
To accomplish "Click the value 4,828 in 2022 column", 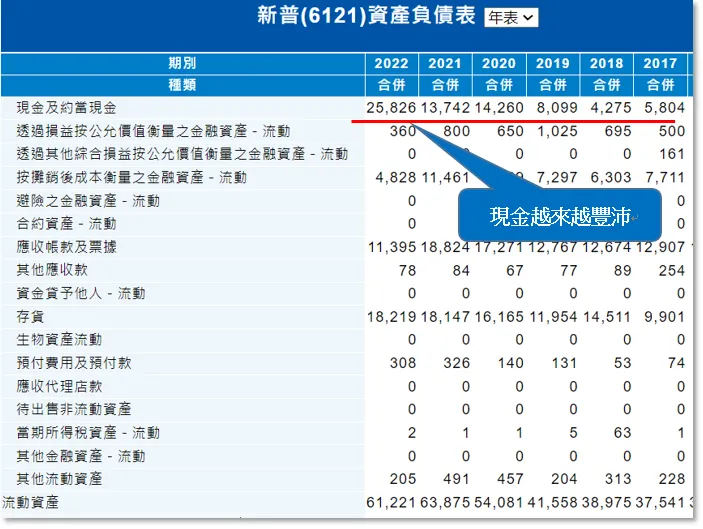I will coord(396,178).
